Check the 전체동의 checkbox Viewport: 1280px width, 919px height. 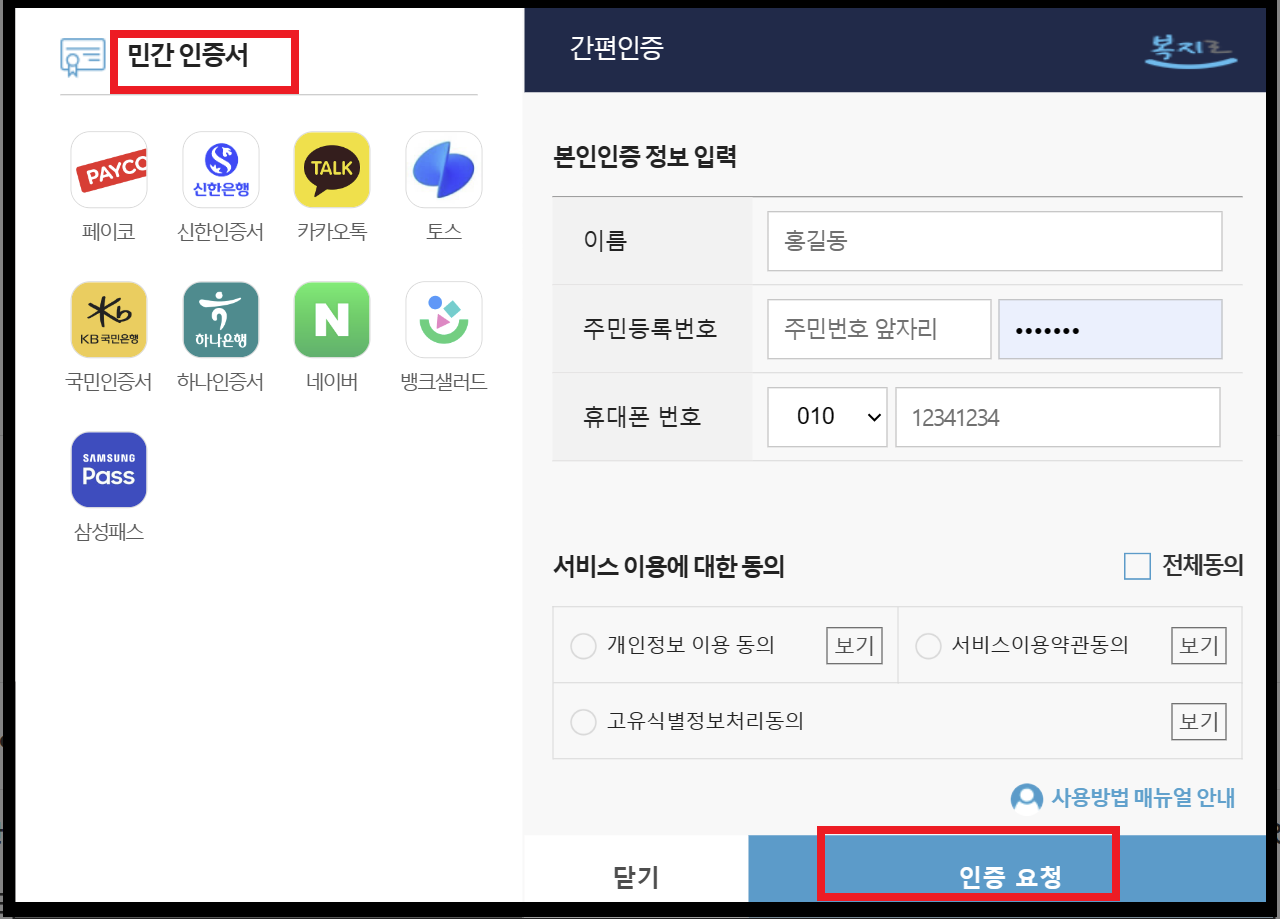point(1138,566)
